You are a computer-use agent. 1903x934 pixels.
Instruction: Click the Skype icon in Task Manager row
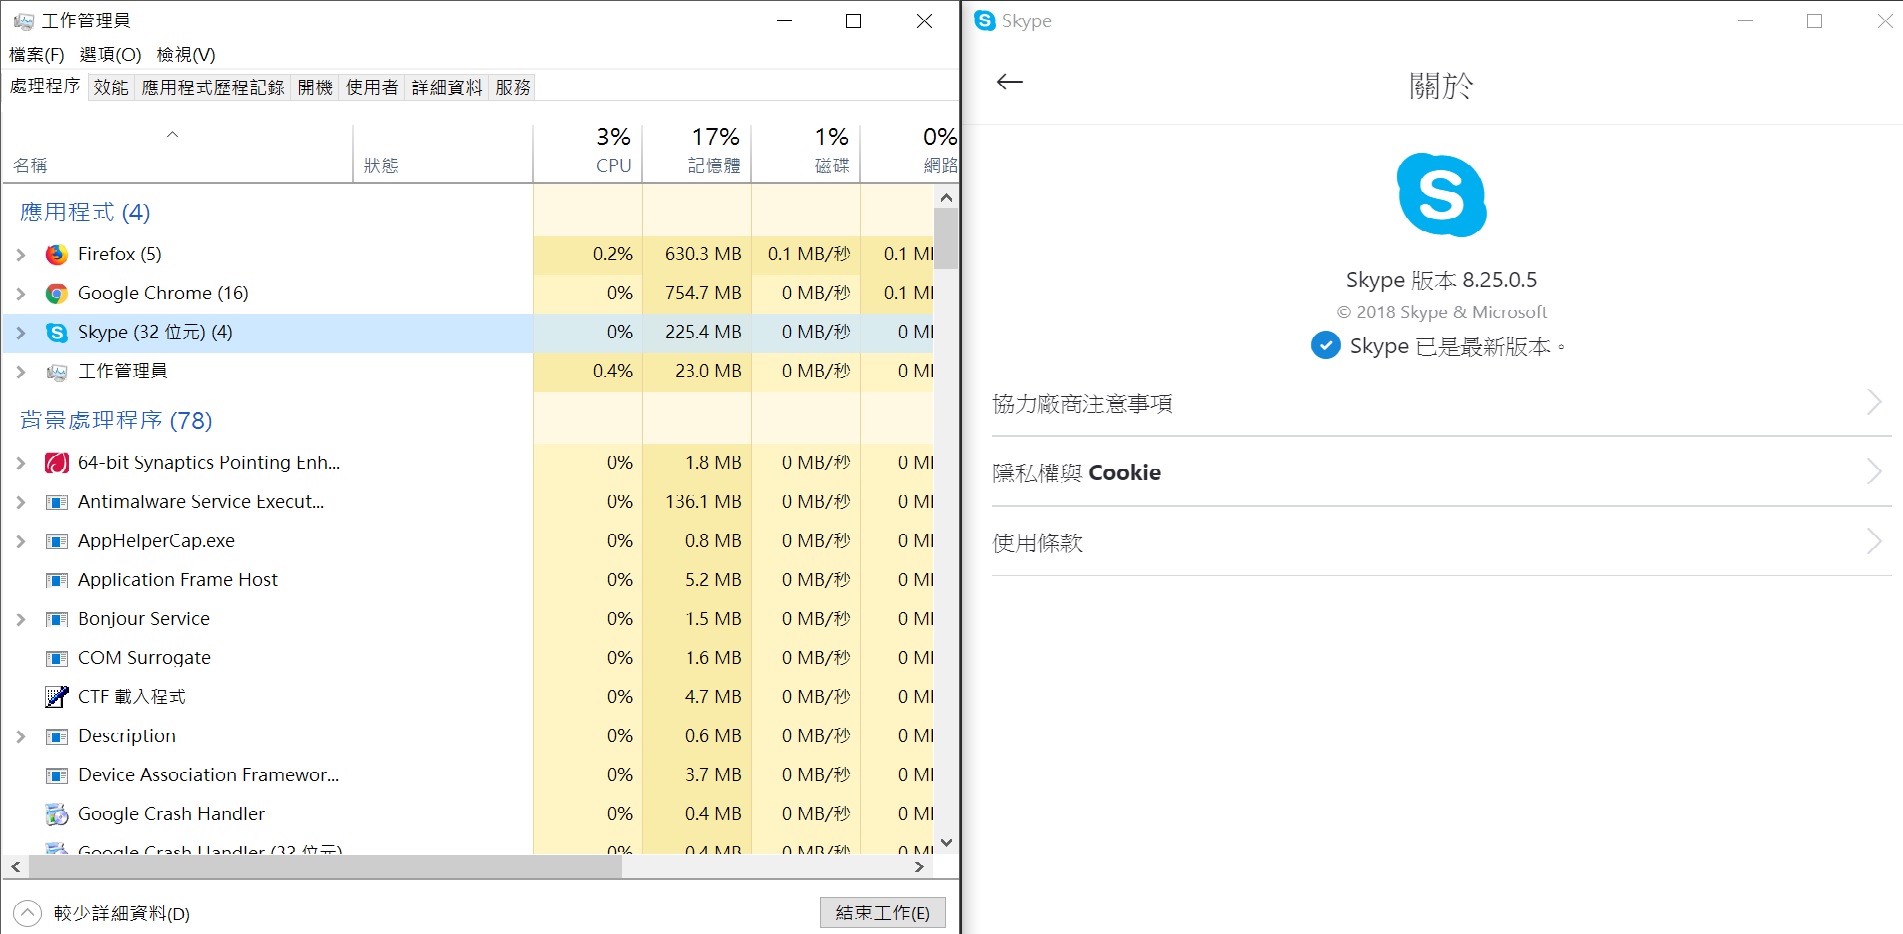click(x=57, y=332)
